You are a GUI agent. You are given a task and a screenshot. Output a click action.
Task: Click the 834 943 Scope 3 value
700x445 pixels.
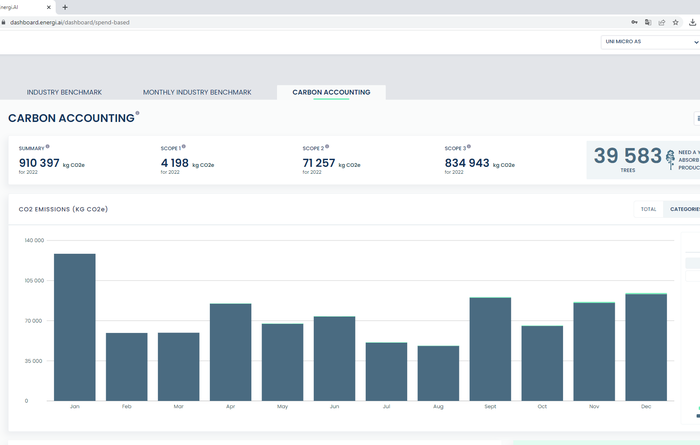(467, 163)
